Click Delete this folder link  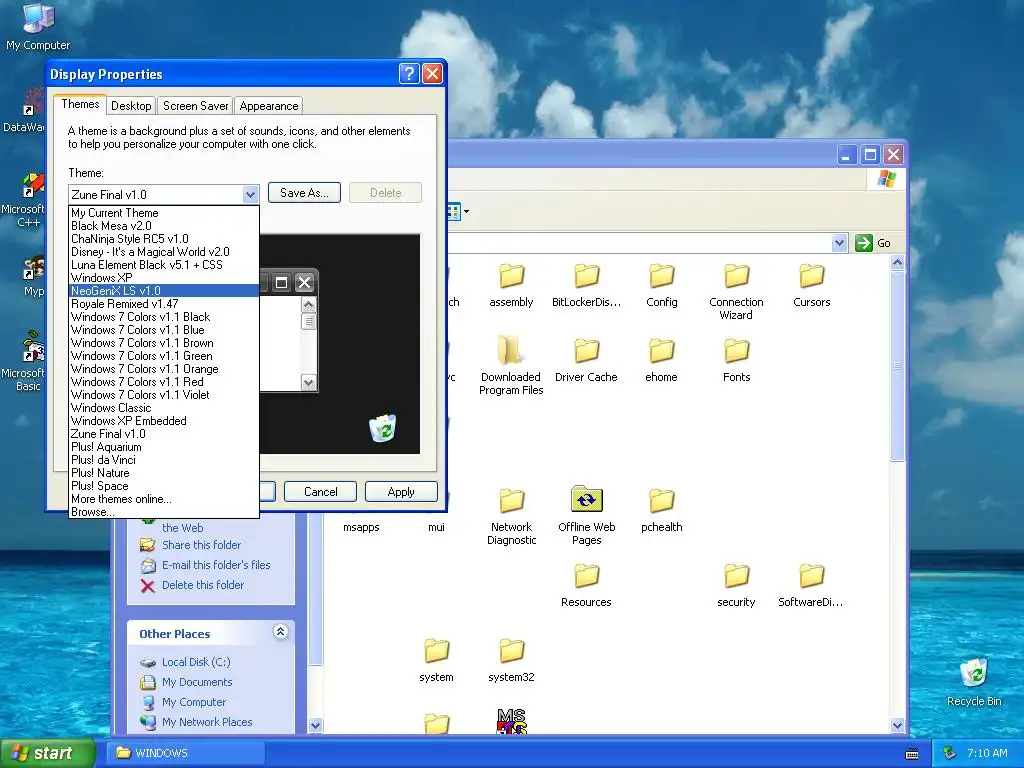[203, 585]
